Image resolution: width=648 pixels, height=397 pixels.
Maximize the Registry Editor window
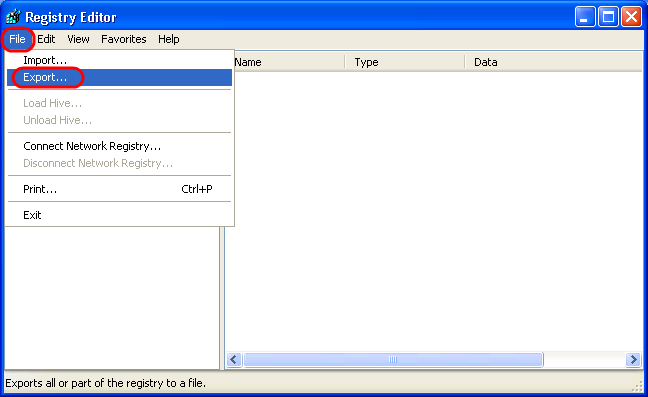coord(608,17)
